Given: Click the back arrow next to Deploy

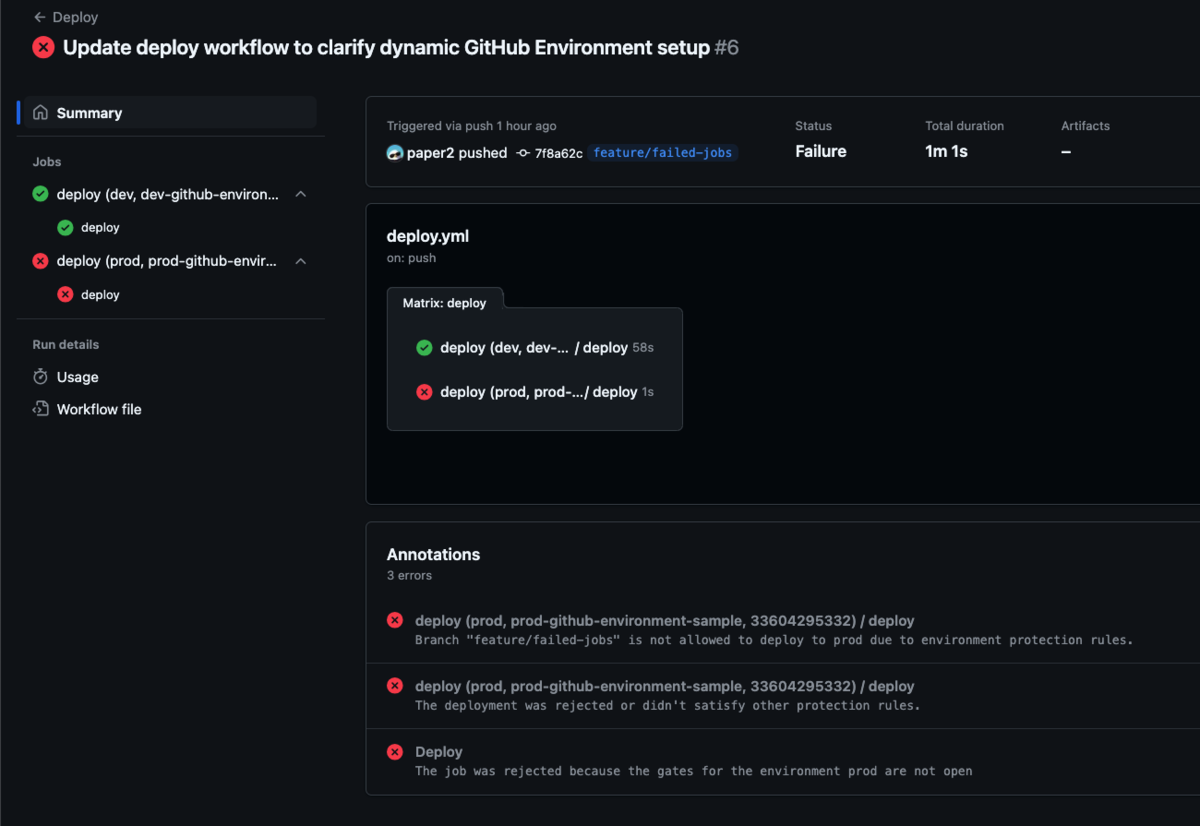Looking at the screenshot, I should (x=39, y=17).
